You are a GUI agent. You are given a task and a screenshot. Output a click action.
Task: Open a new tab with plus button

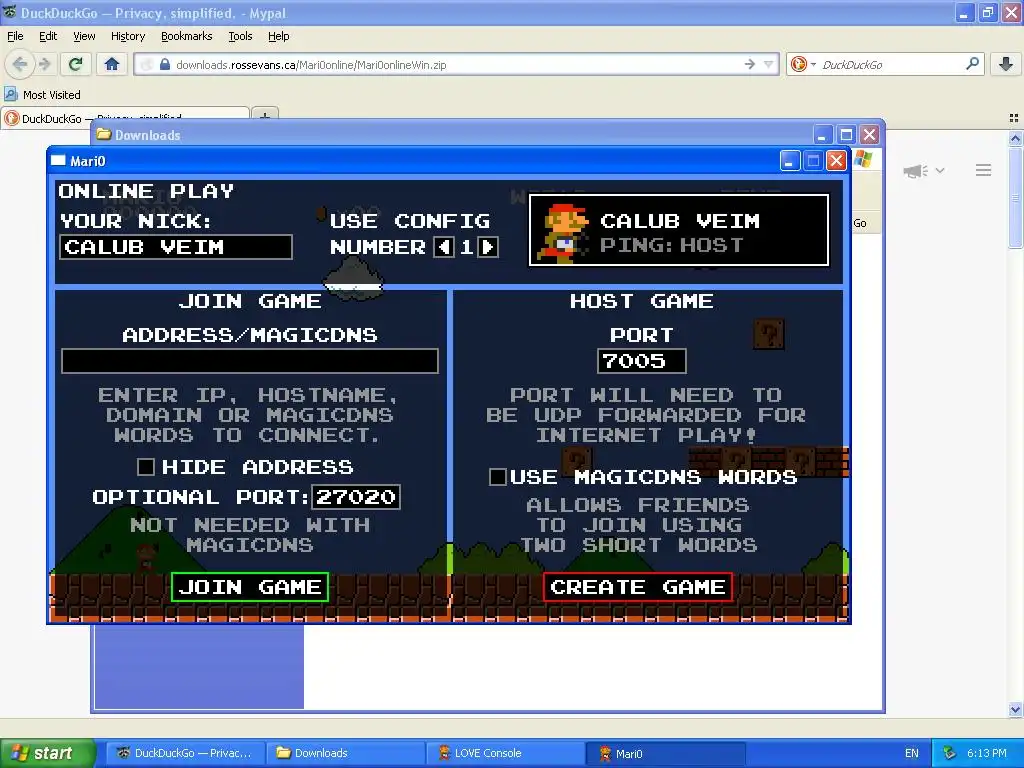point(265,116)
